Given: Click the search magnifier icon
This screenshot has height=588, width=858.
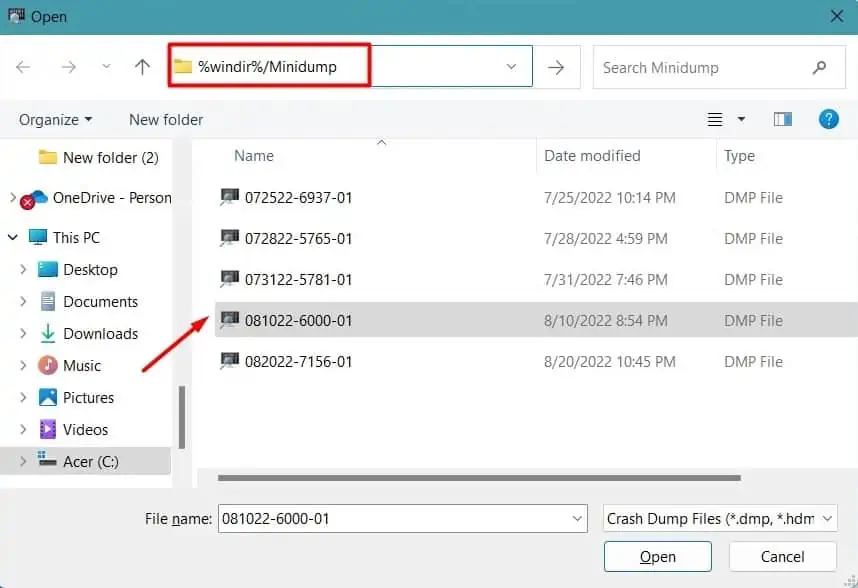Looking at the screenshot, I should [x=819, y=67].
